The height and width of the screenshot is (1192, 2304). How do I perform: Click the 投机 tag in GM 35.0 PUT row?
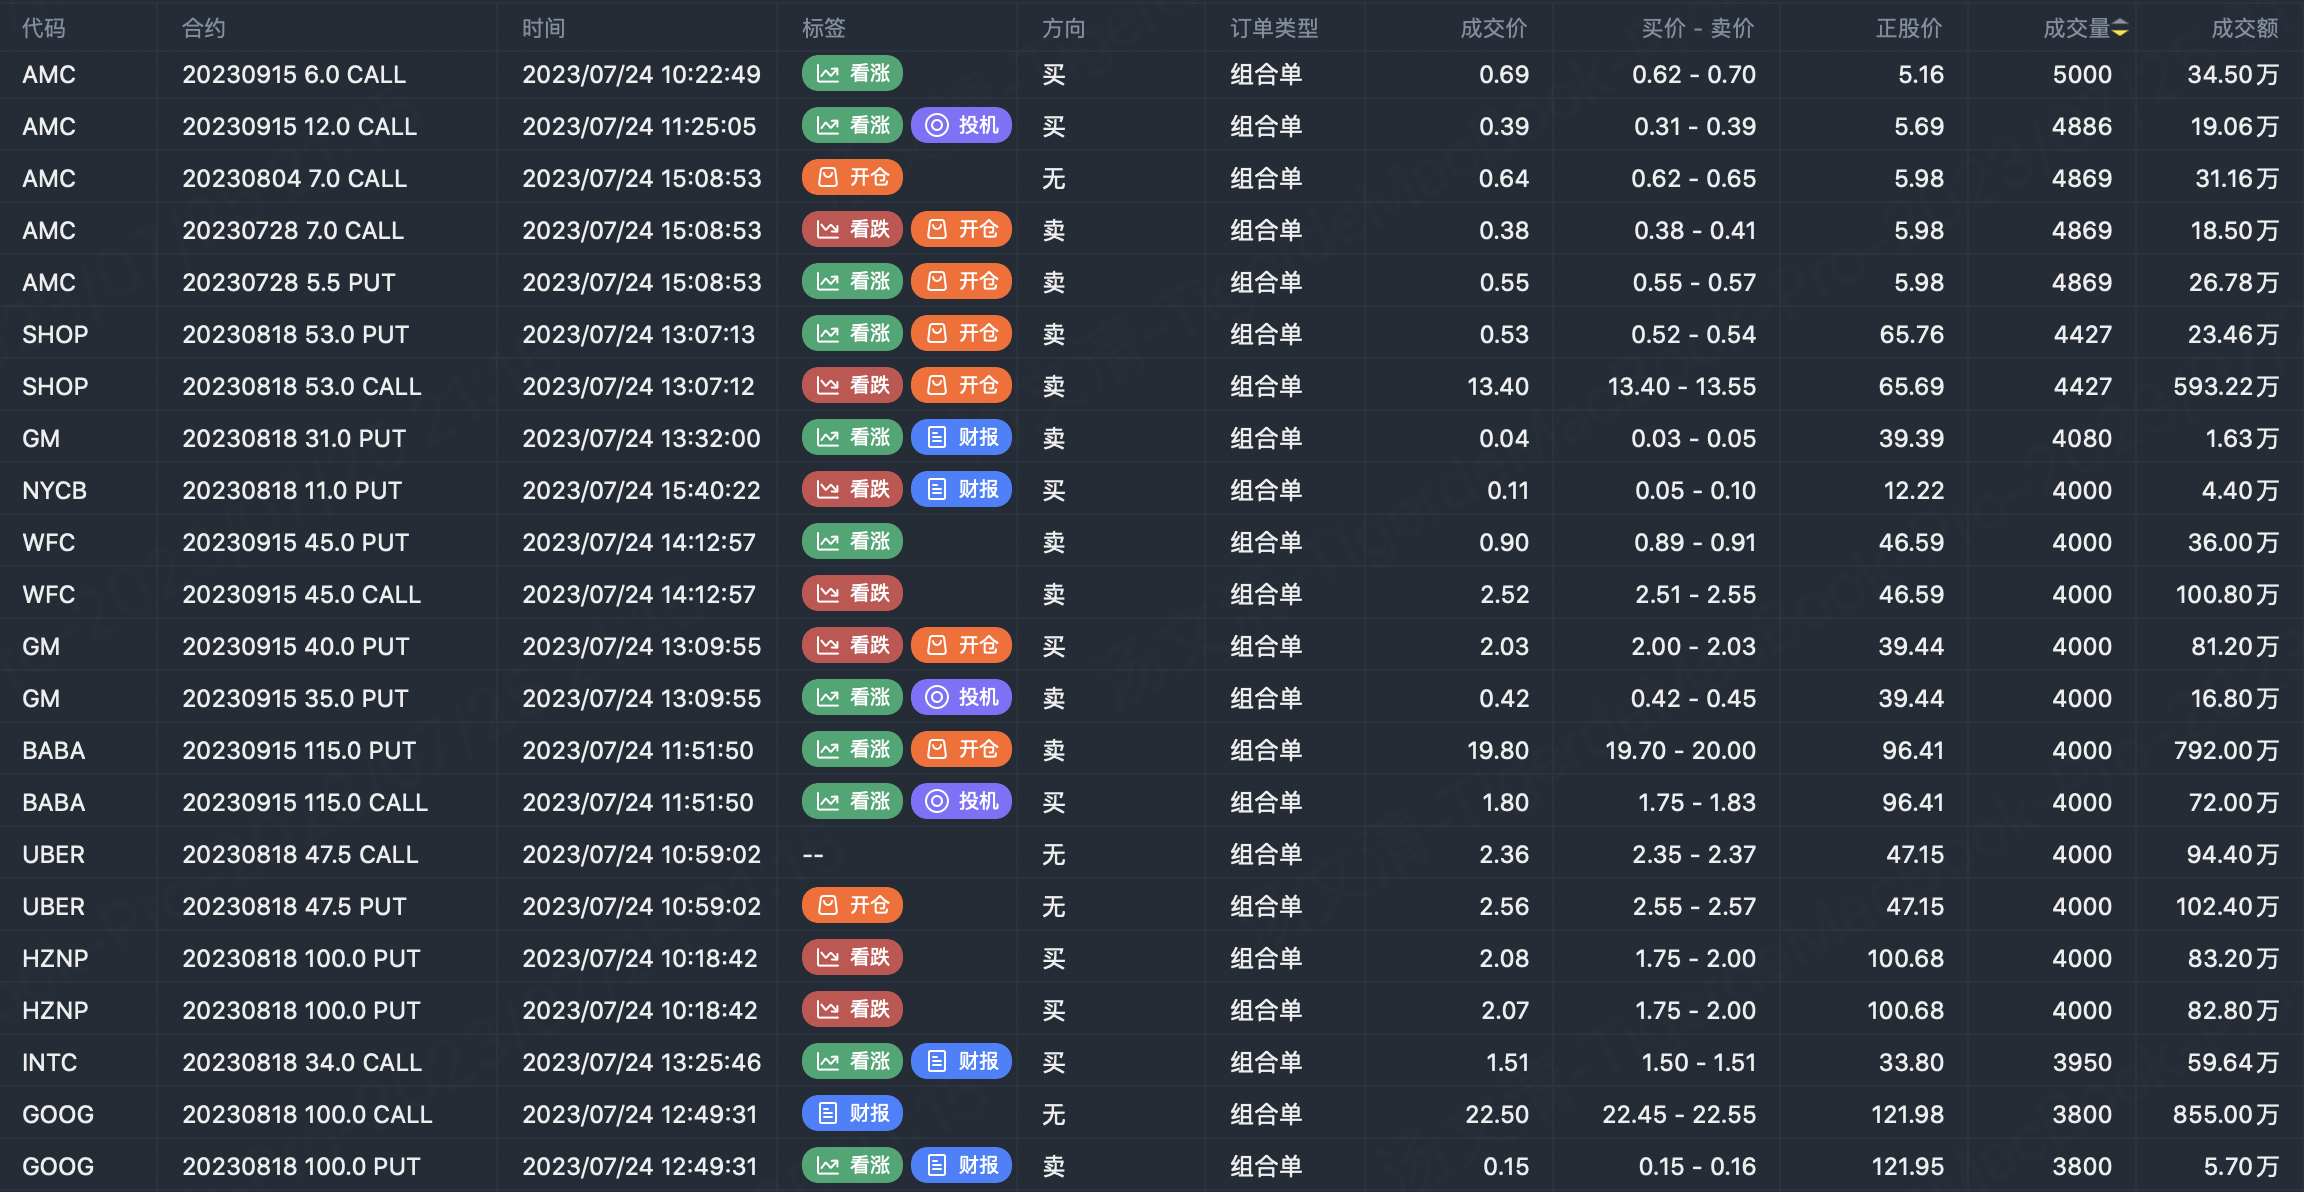tap(962, 697)
